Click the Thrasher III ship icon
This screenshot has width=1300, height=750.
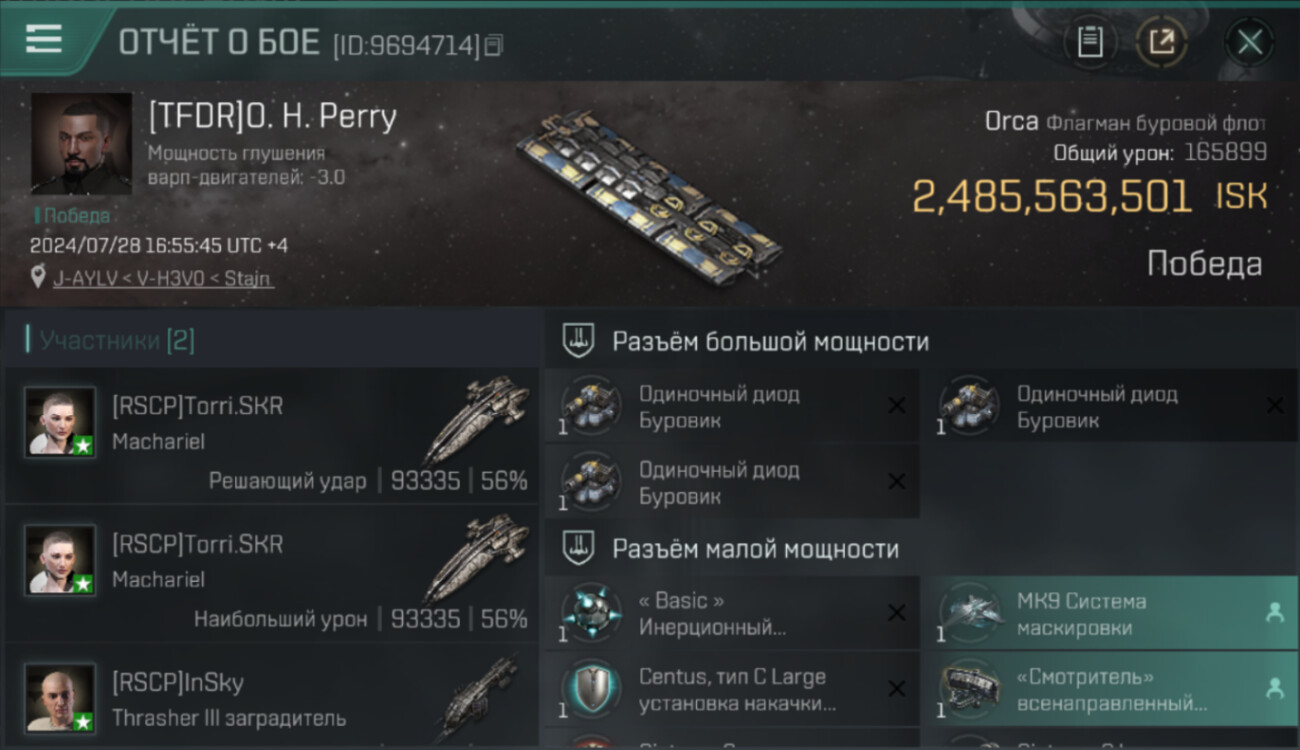(479, 698)
